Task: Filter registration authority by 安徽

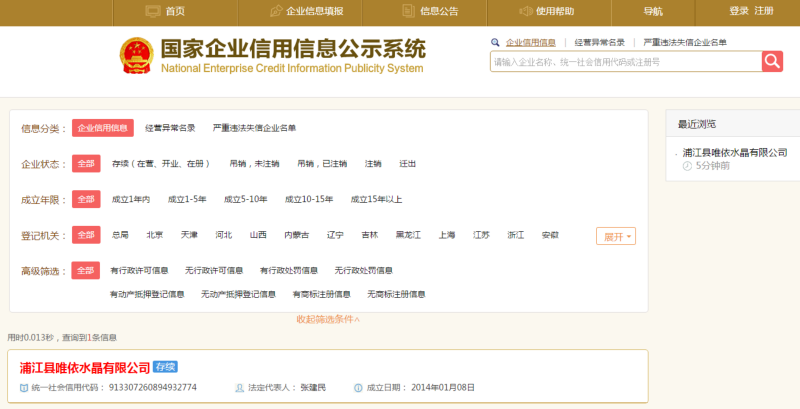Action: coord(550,235)
